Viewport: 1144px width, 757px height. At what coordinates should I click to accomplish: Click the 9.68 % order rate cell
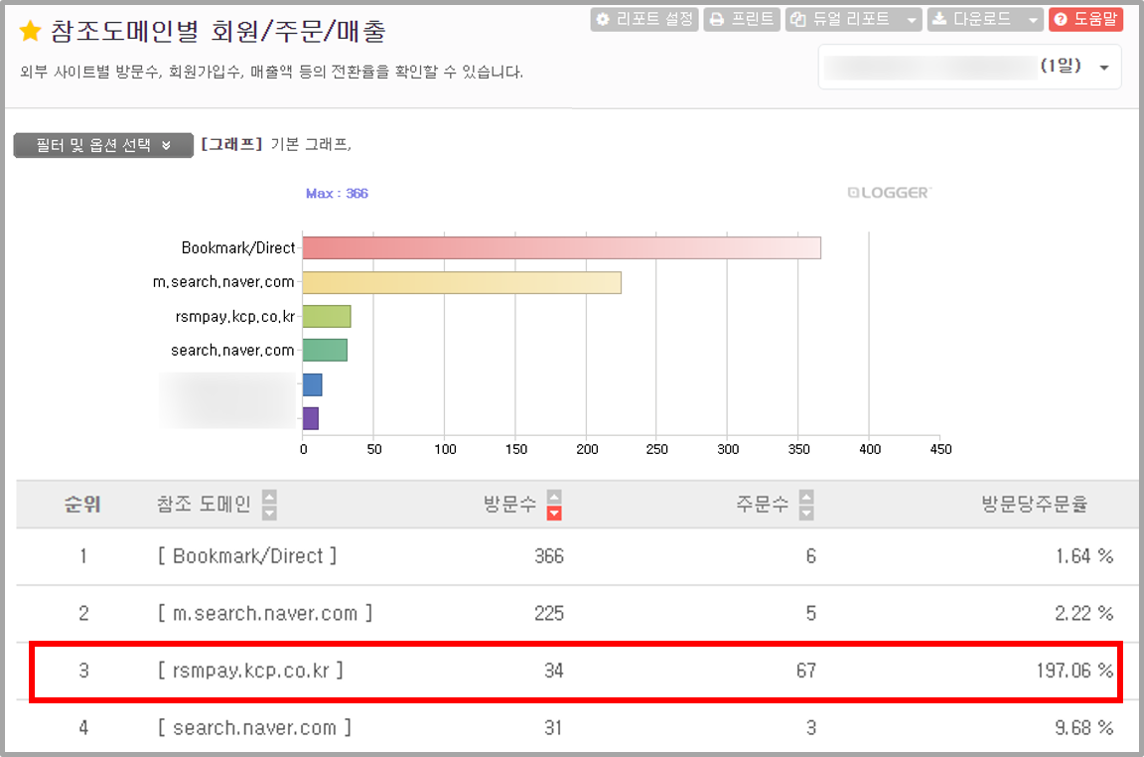1084,727
